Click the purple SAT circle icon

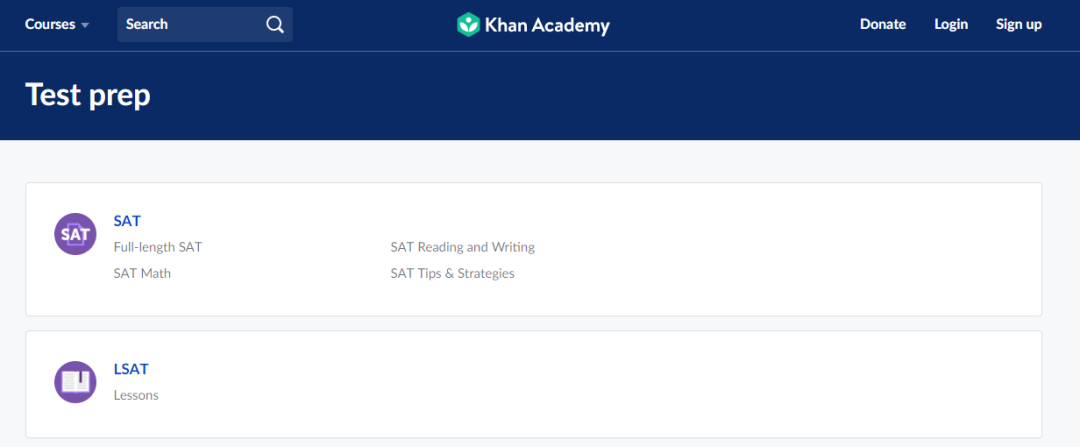point(75,234)
